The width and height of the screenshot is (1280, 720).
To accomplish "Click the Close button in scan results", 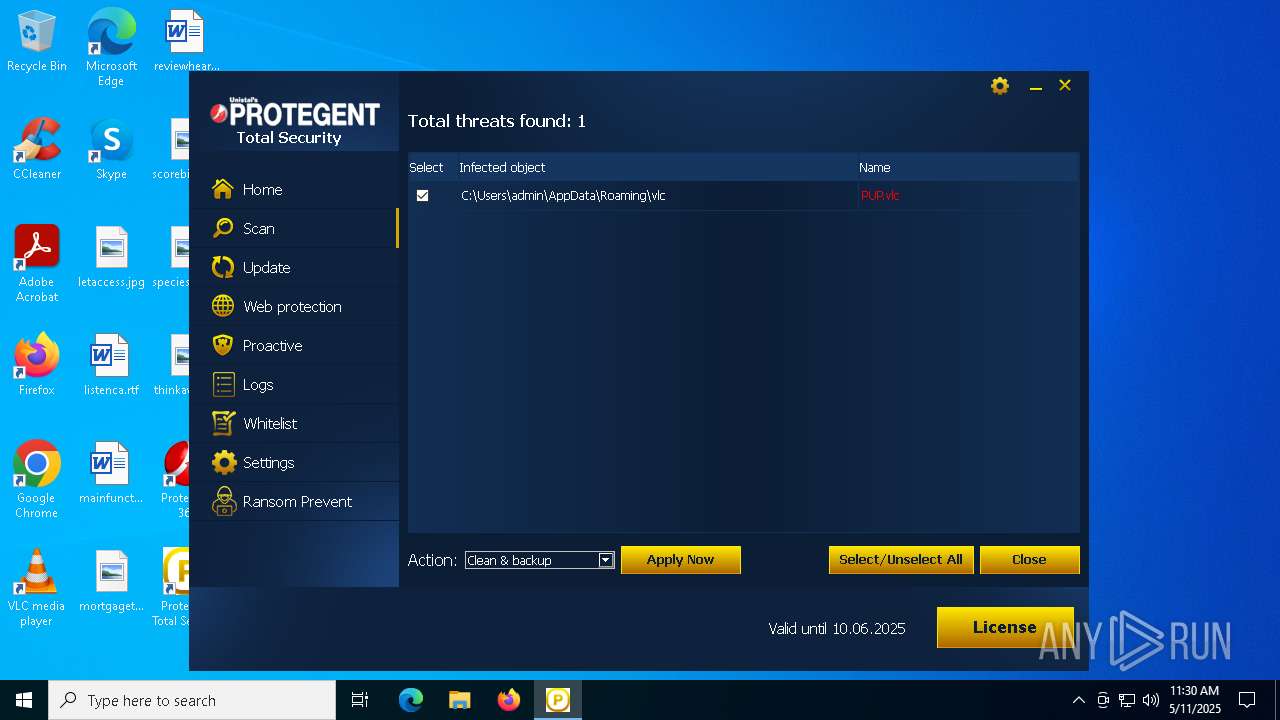I will click(x=1029, y=560).
